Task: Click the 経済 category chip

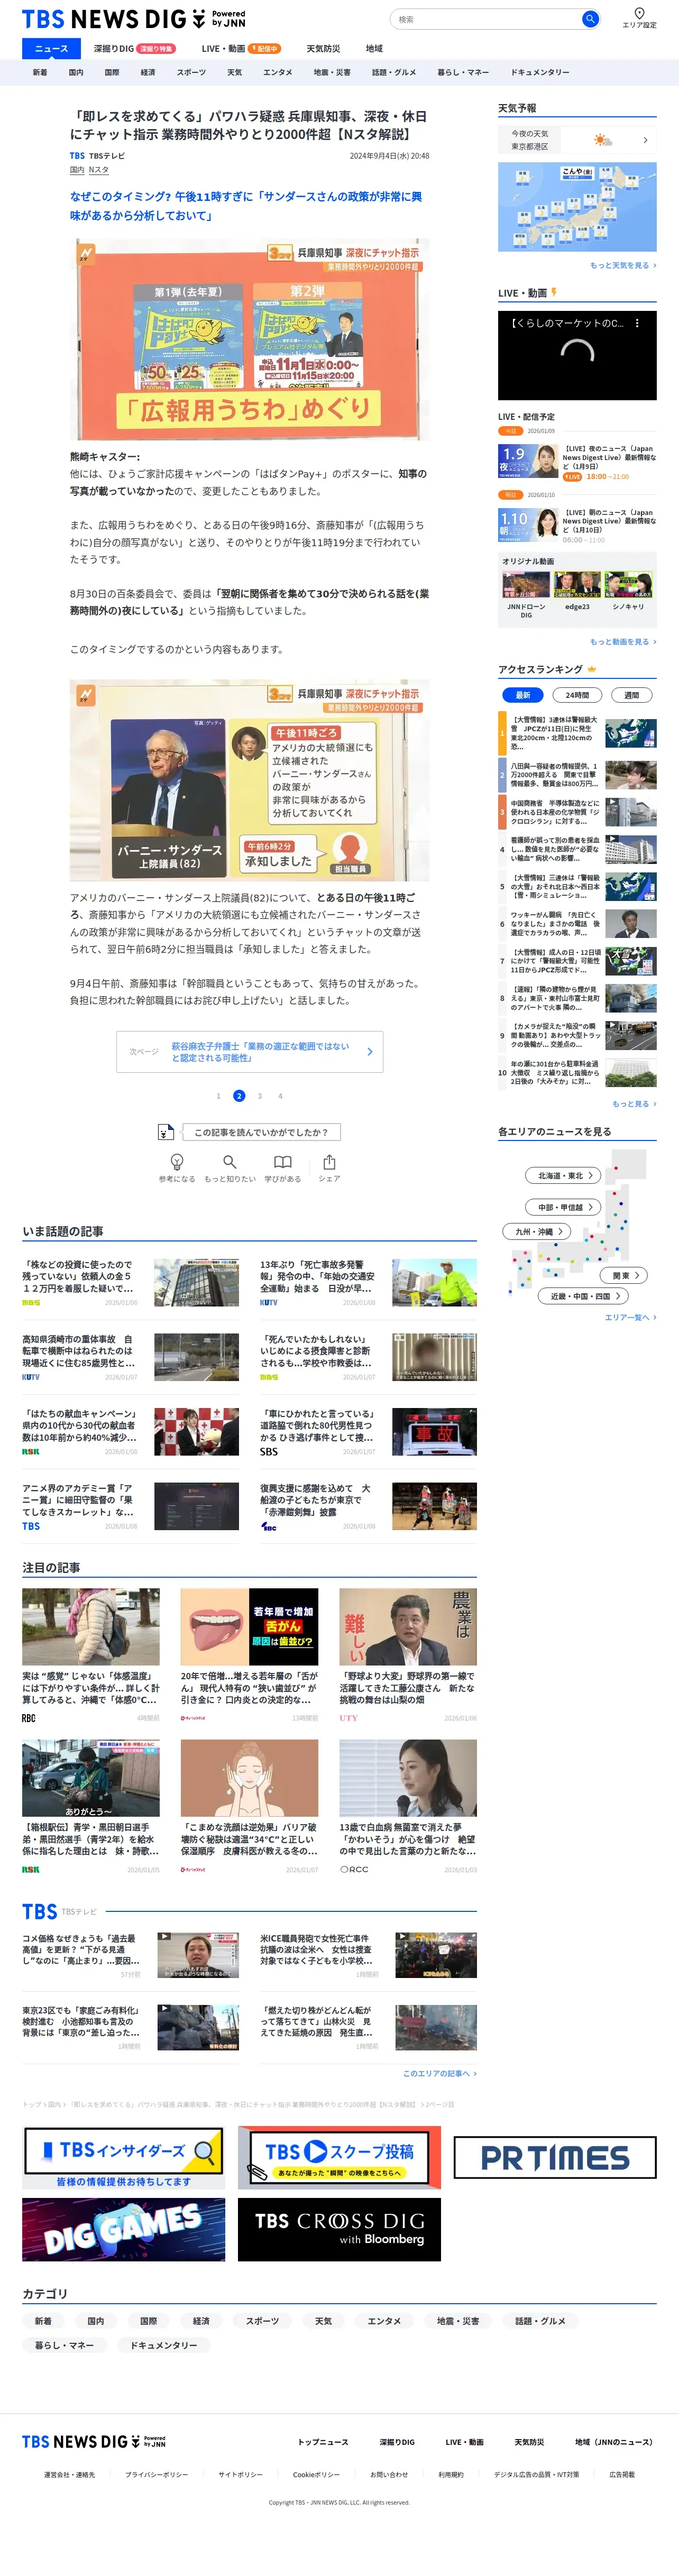Action: click(x=201, y=2321)
